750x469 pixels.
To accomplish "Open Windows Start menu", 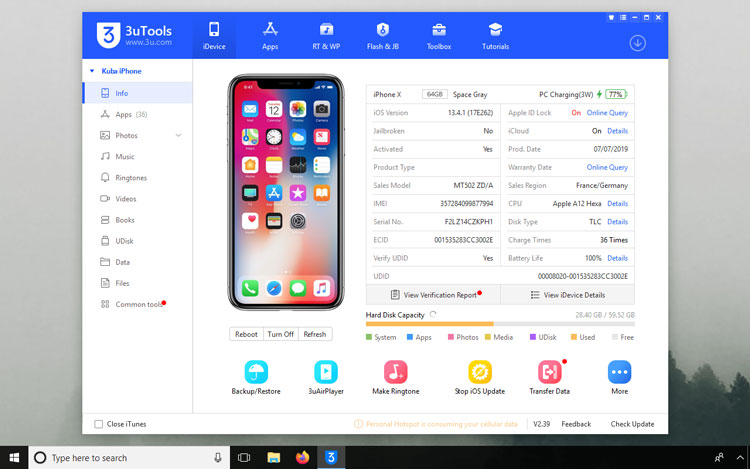I will pyautogui.click(x=14, y=458).
